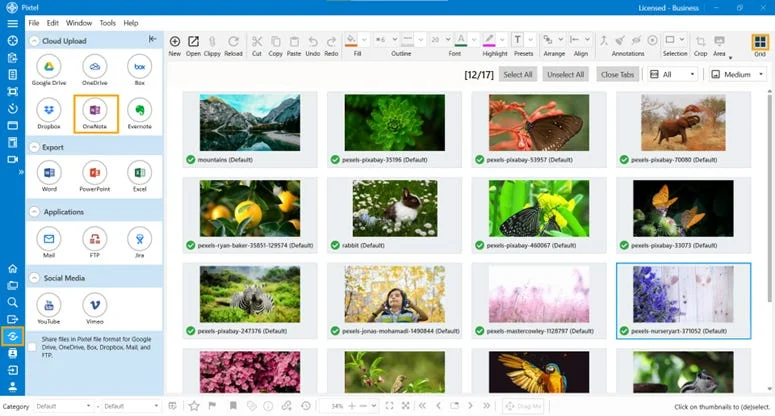Click the Unselect All button
The width and height of the screenshot is (775, 416).
pyautogui.click(x=565, y=75)
